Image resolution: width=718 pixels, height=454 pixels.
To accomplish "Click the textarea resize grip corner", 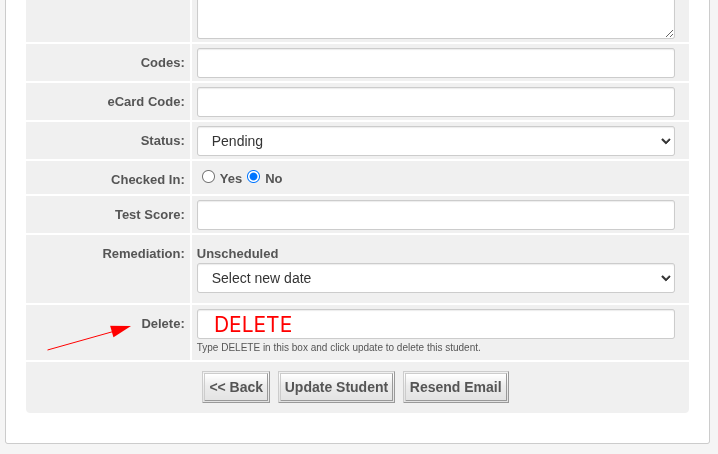I will [669, 33].
